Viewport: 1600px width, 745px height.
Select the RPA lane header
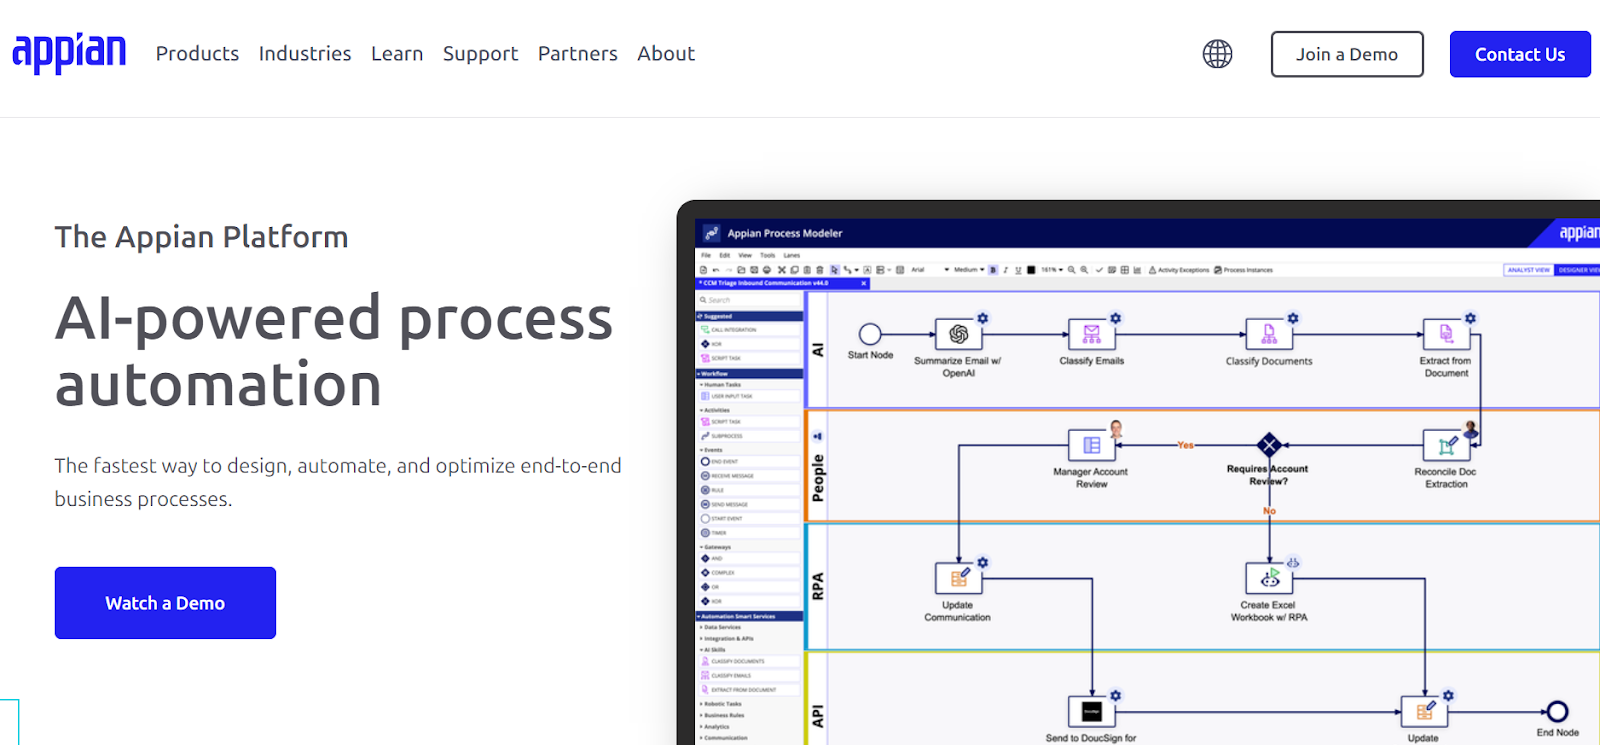818,586
